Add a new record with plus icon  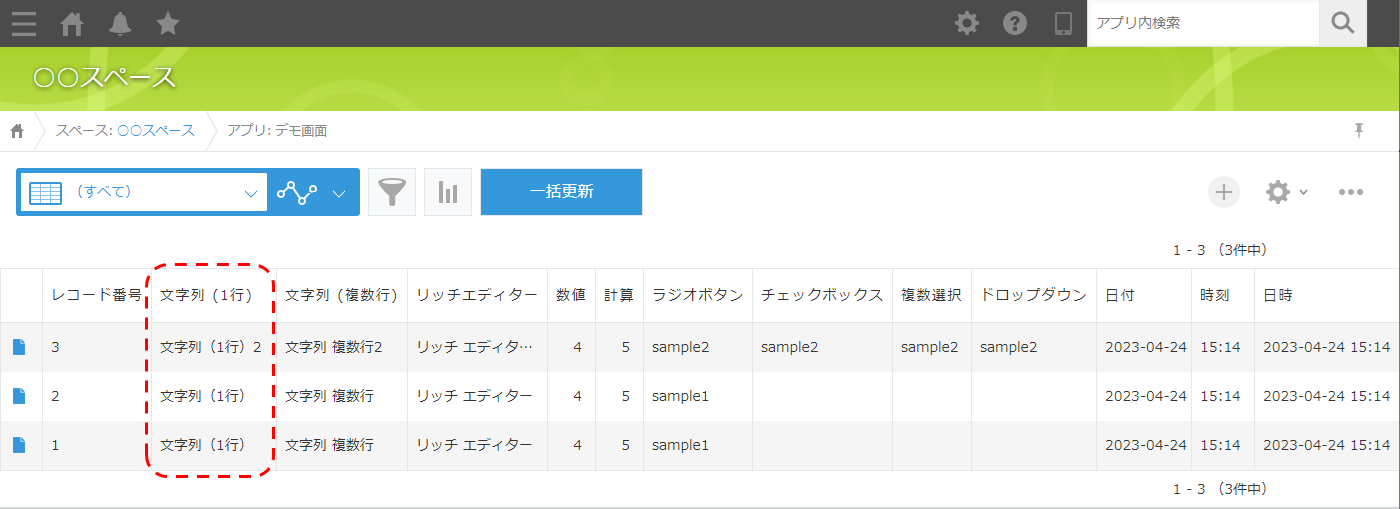[x=1224, y=192]
